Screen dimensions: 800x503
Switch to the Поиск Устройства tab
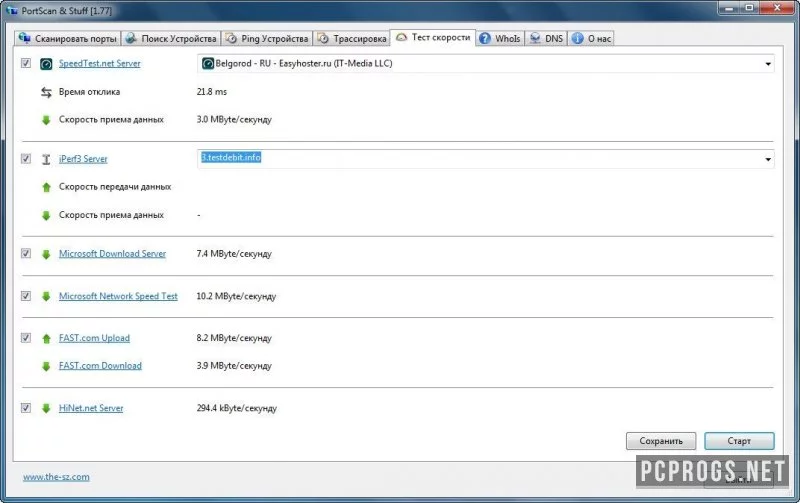pyautogui.click(x=171, y=39)
